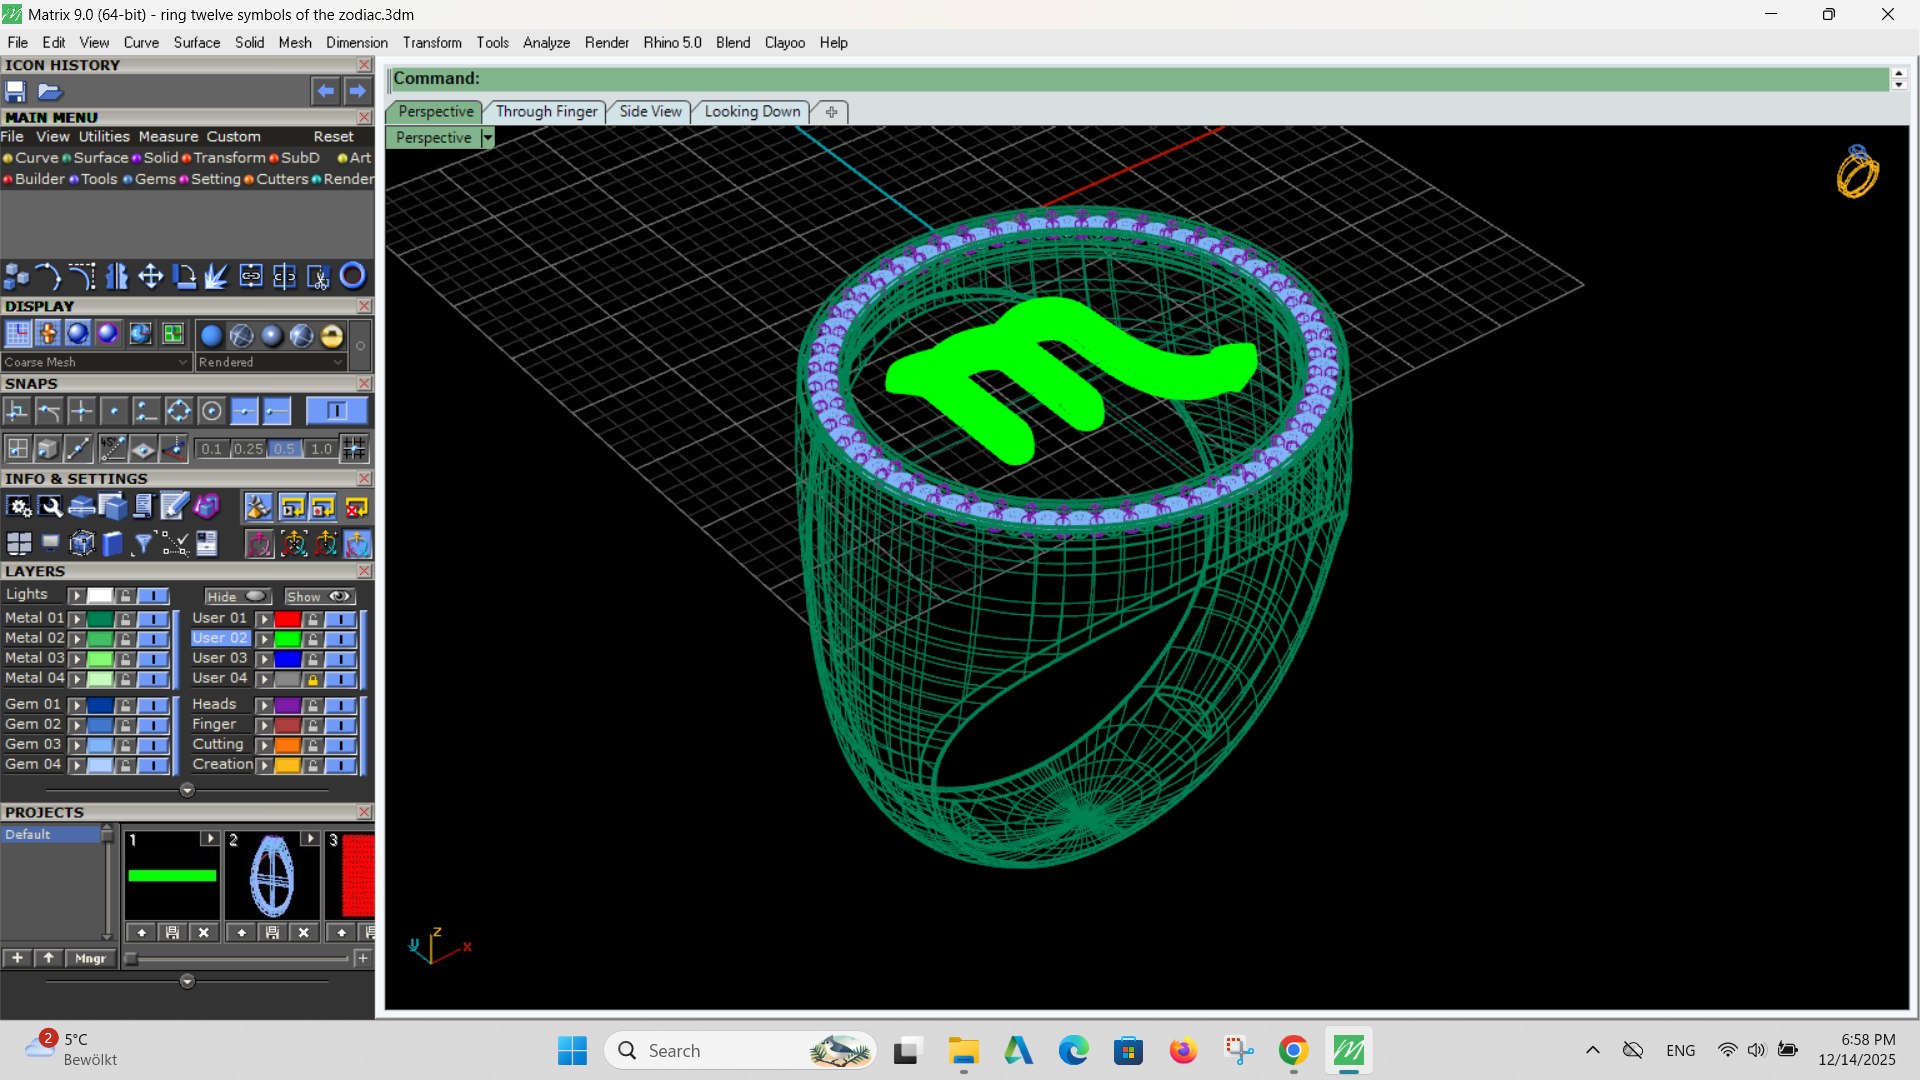1920x1080 pixels.
Task: Open the wrench tool icon in Info & Settings
Action: pyautogui.click(x=50, y=507)
